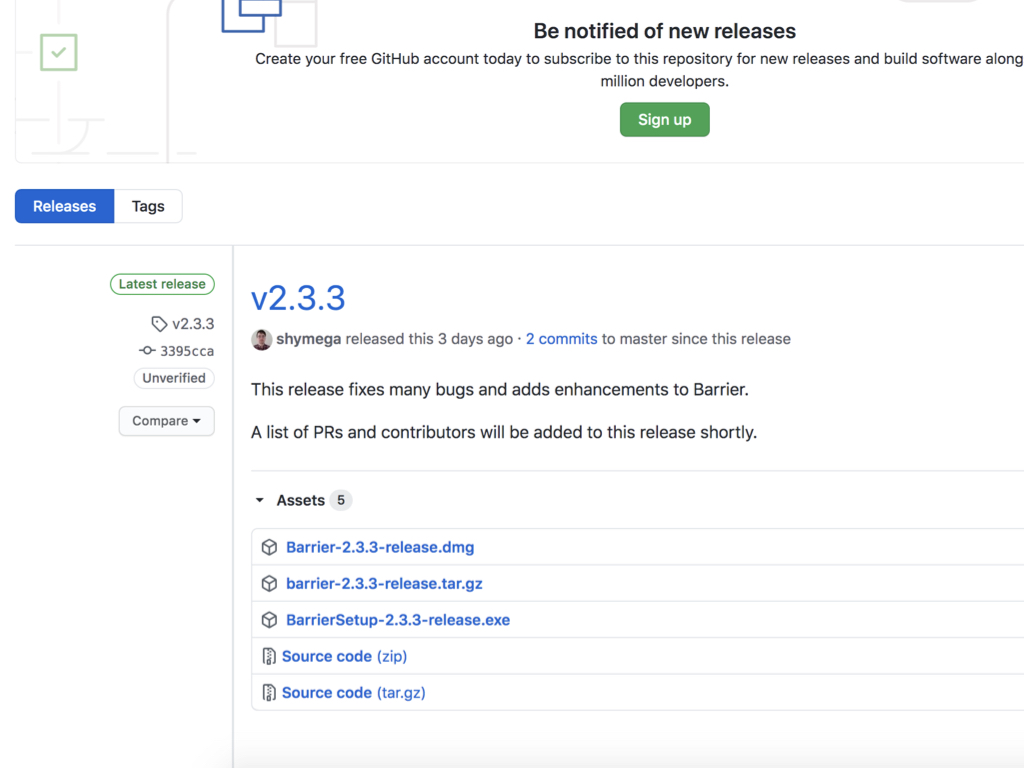Viewport: 1024px width, 768px height.
Task: Click text 'This release fixes many bugs'
Action: coord(362,390)
